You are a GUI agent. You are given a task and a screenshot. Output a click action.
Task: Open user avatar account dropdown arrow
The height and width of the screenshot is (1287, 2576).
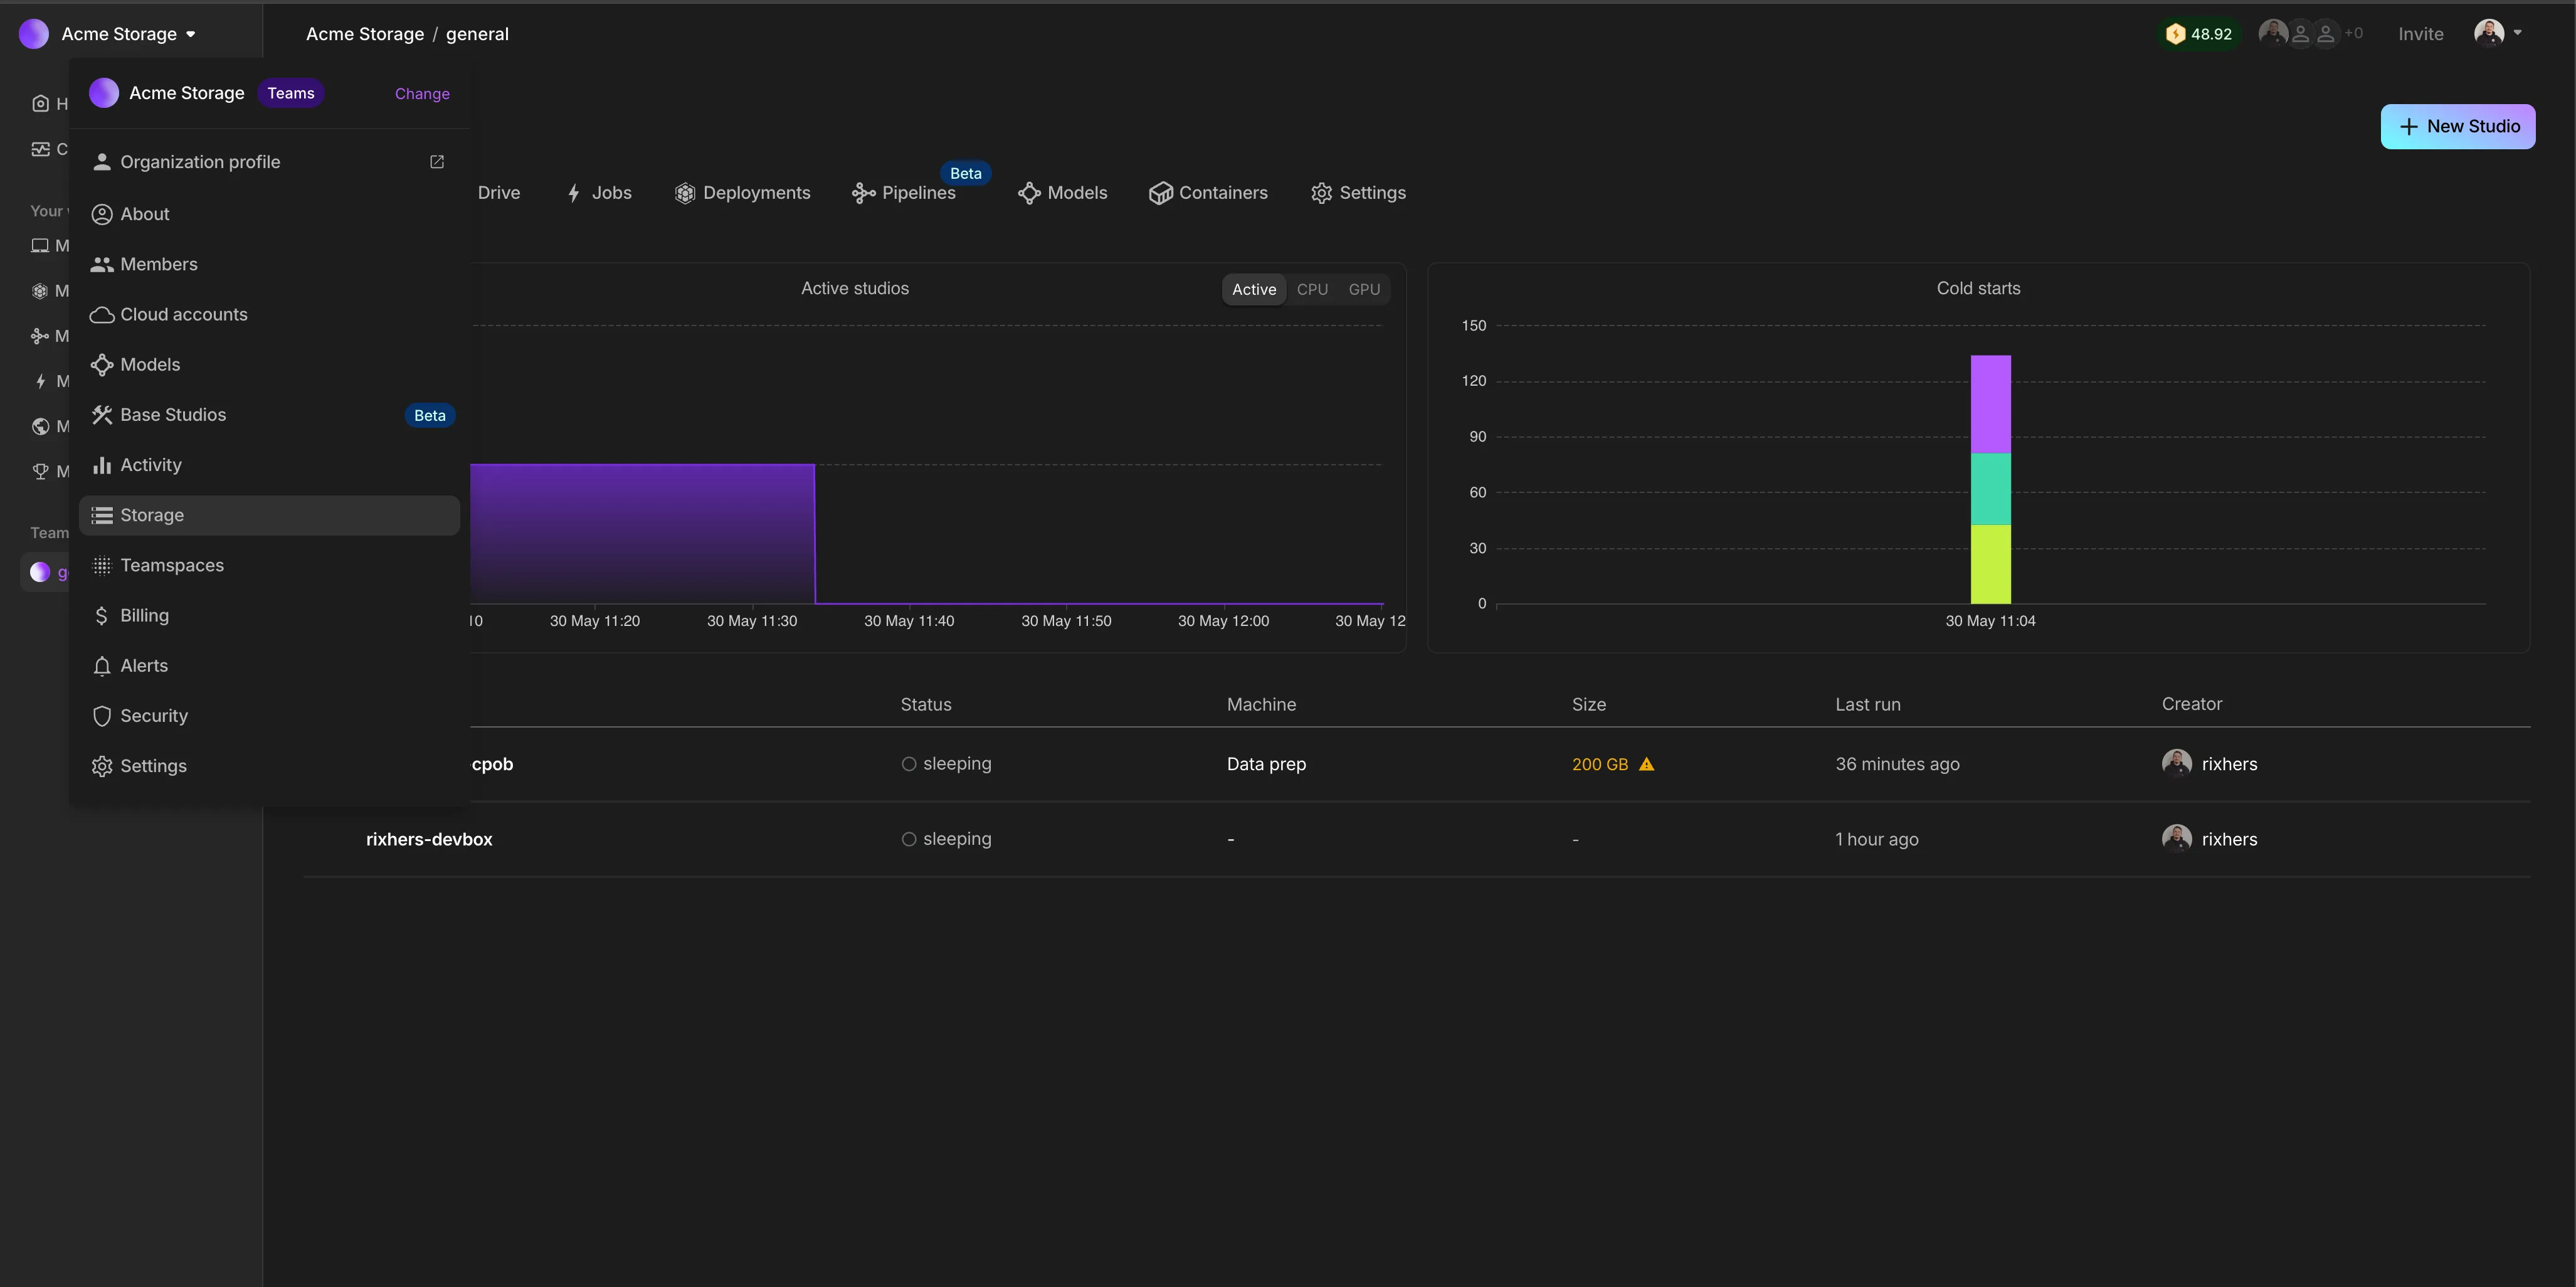click(x=2517, y=33)
